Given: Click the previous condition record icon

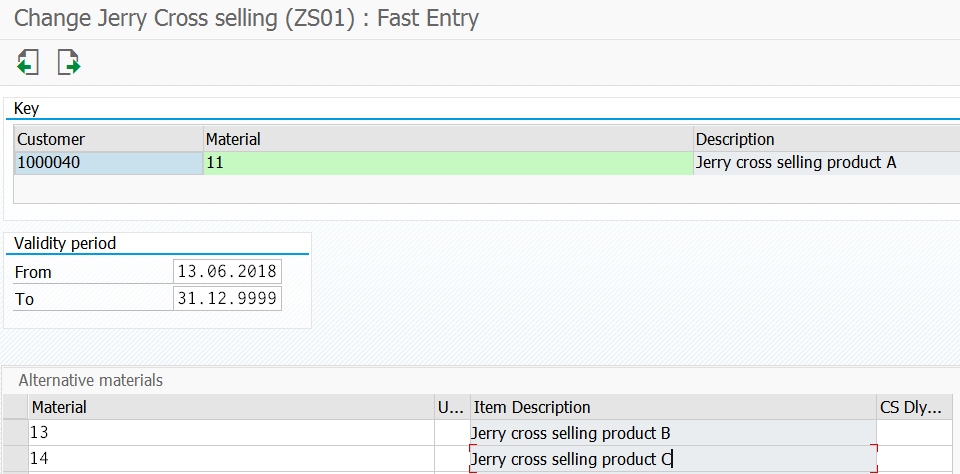Looking at the screenshot, I should pyautogui.click(x=28, y=62).
